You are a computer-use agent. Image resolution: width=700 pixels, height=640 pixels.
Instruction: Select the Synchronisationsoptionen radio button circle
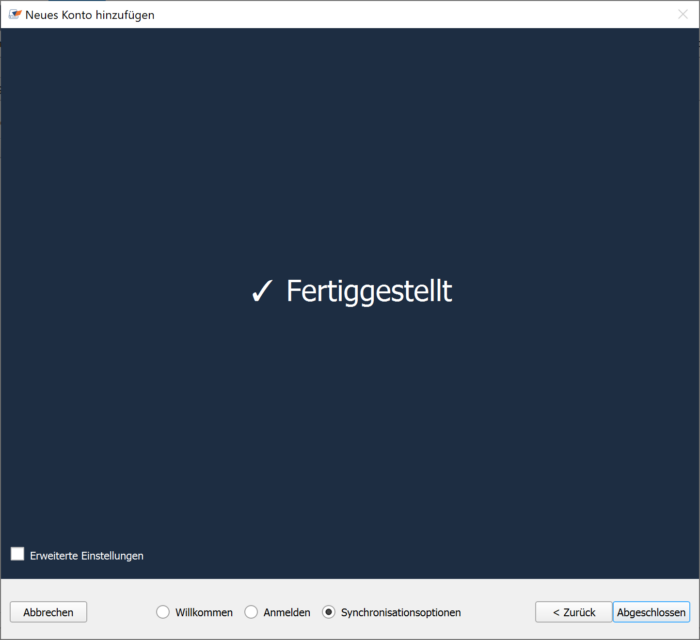[329, 612]
